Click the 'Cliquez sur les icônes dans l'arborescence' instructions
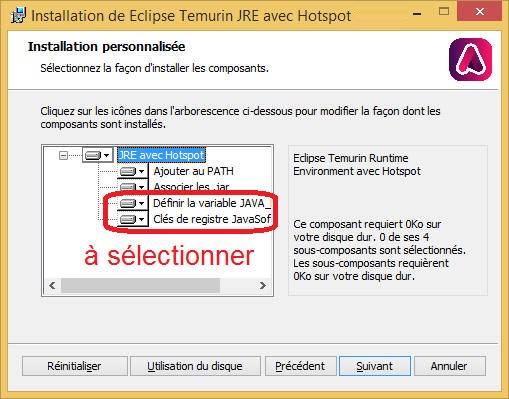Viewport: 509px width, 399px height. tap(240, 118)
